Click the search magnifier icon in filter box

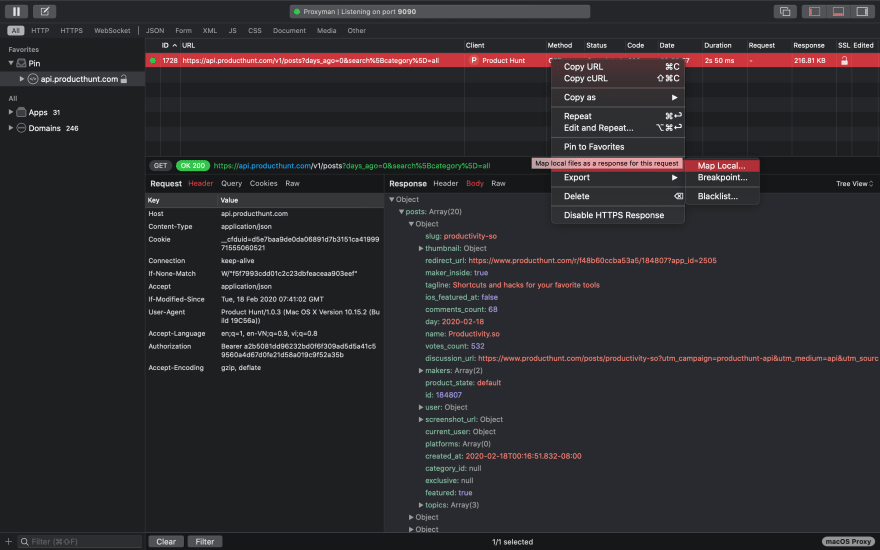point(25,542)
